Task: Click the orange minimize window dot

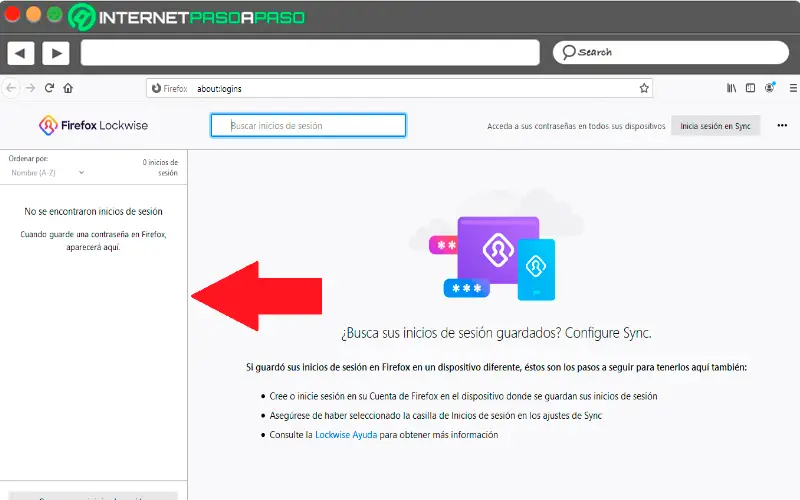Action: tap(33, 14)
